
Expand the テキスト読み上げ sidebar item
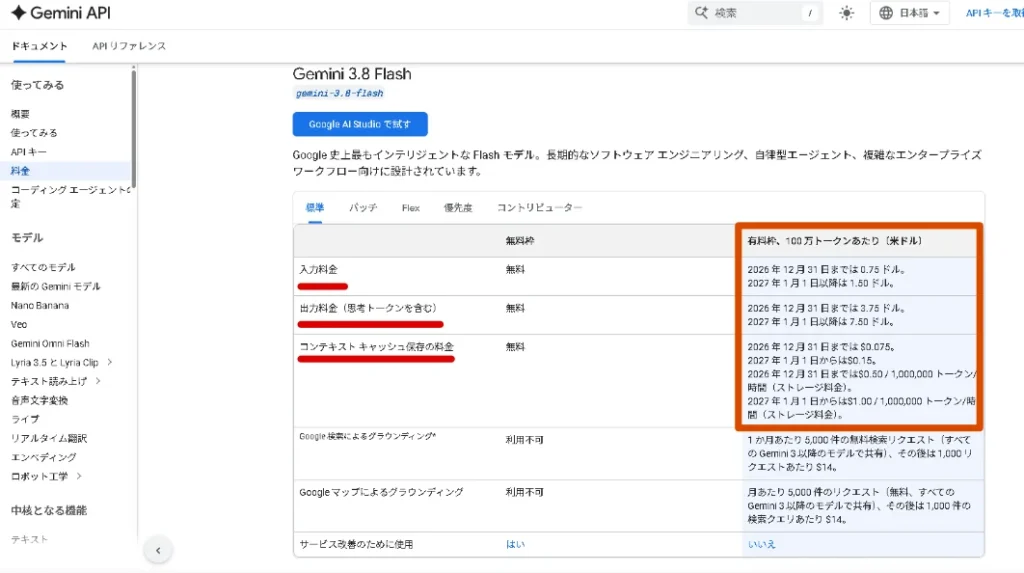[x=98, y=381]
